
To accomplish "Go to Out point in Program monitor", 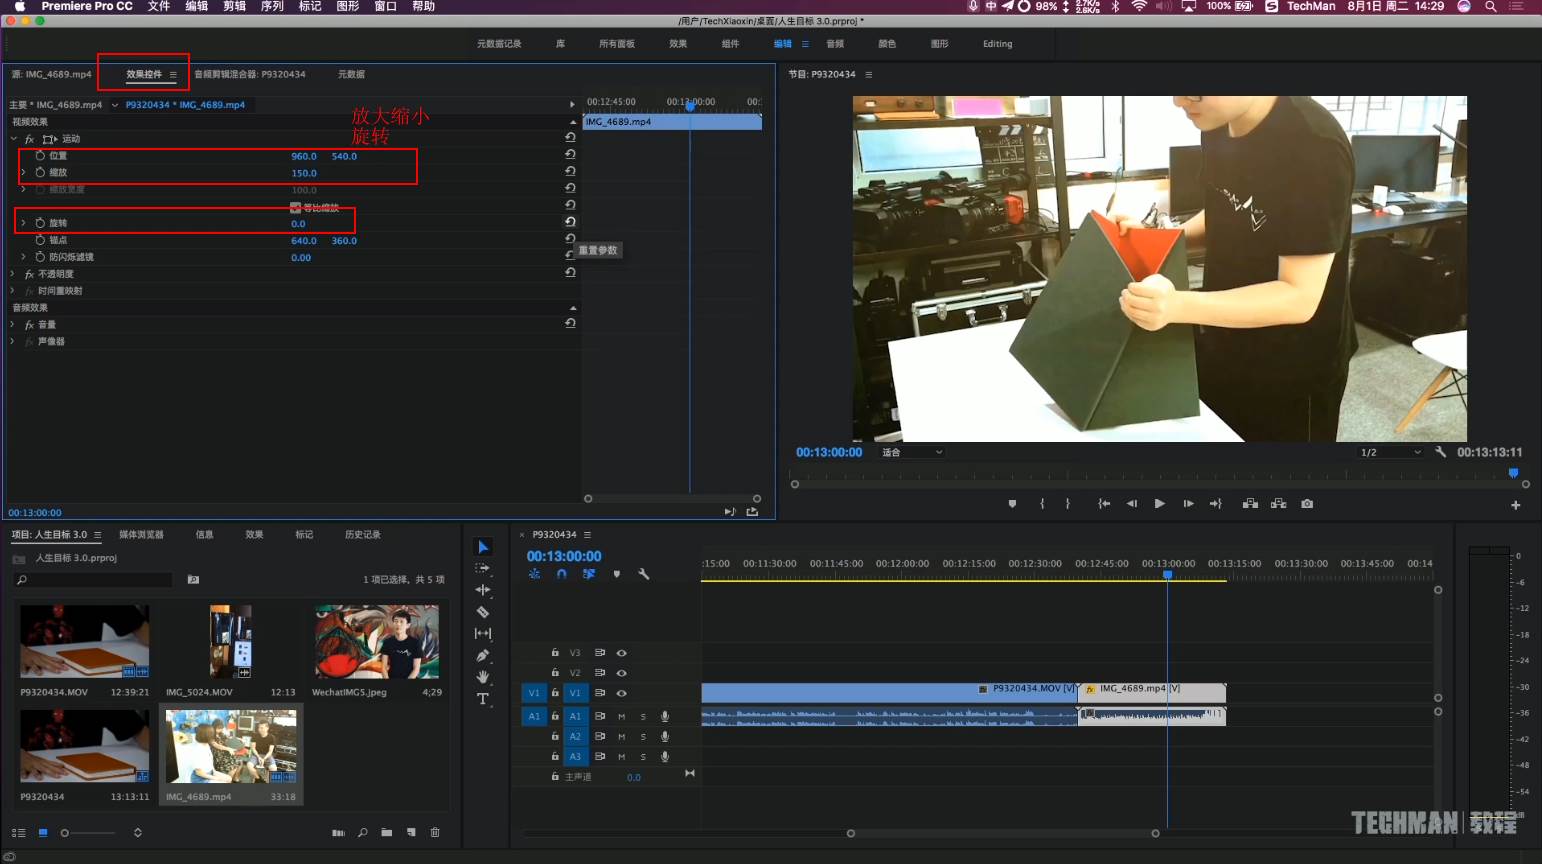I will tap(1216, 504).
